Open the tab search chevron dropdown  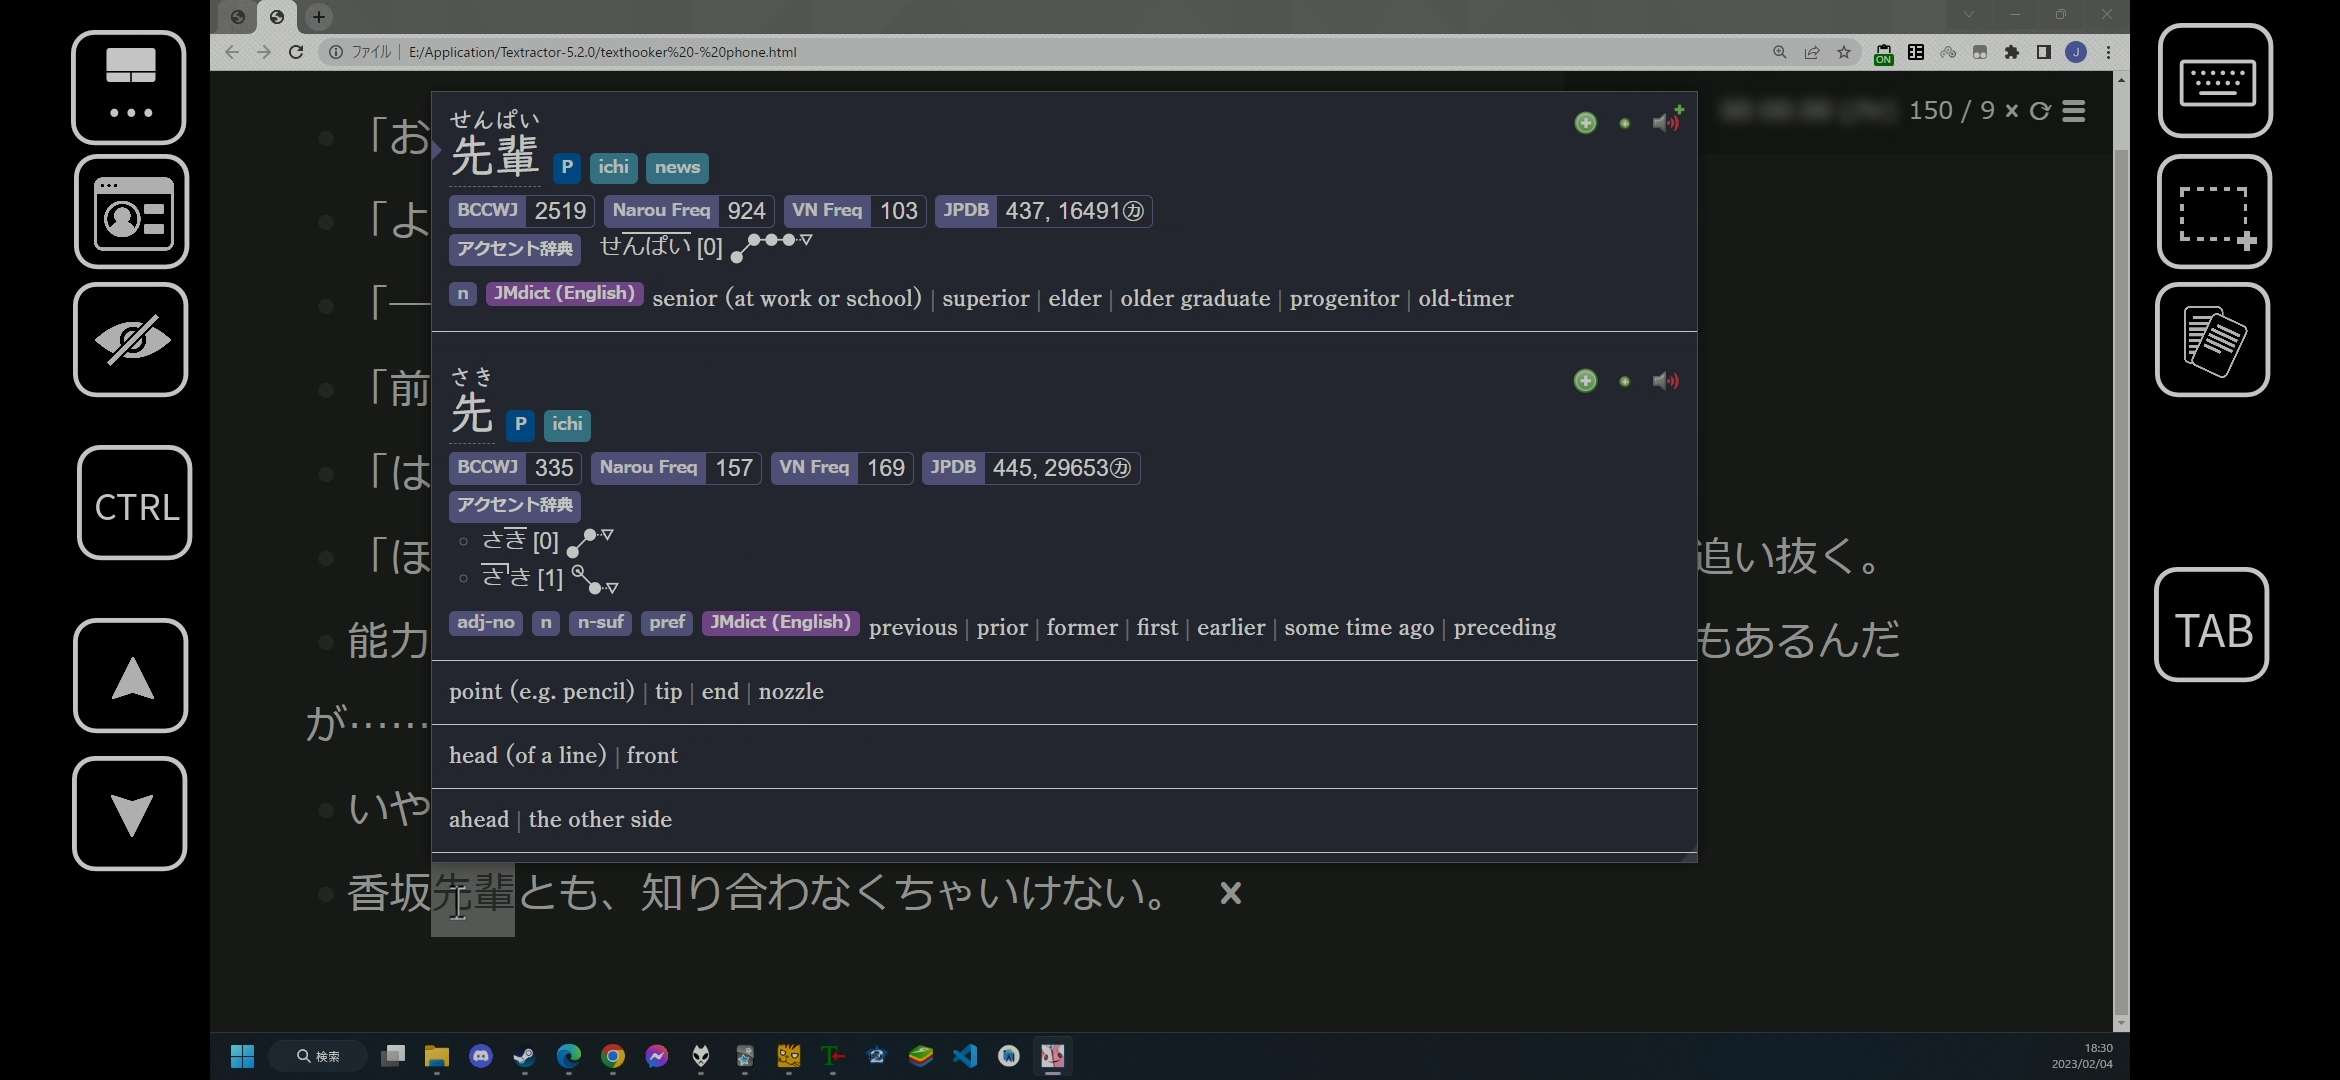[1969, 14]
